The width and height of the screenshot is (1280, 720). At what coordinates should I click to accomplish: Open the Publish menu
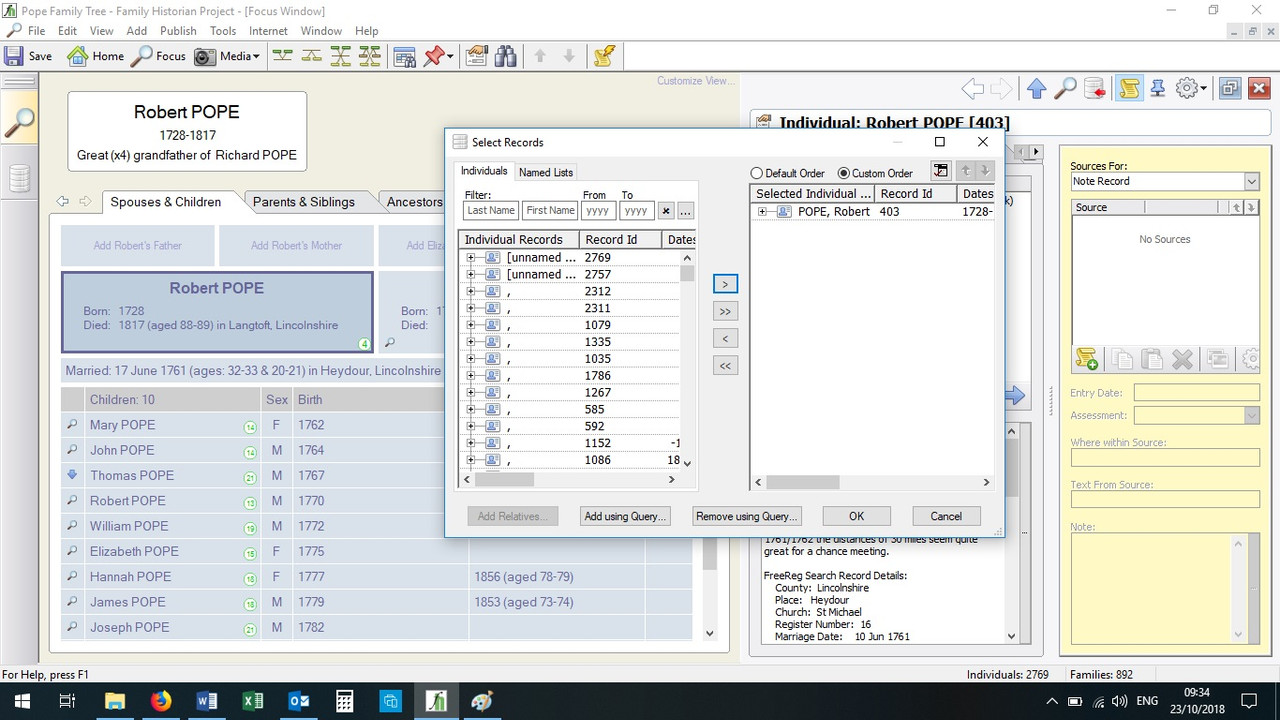tap(178, 31)
